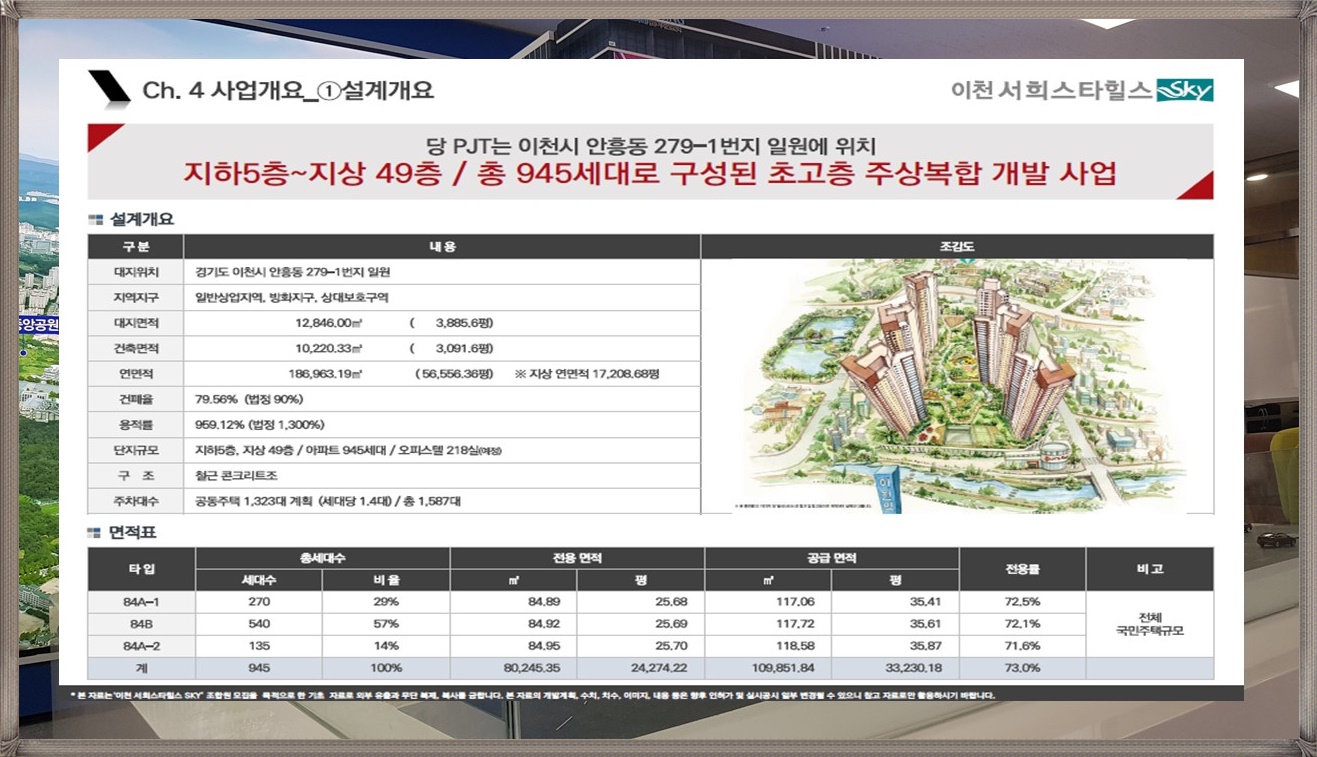The image size is (1317, 757).
Task: Click the '구분' column header
Action: [136, 247]
